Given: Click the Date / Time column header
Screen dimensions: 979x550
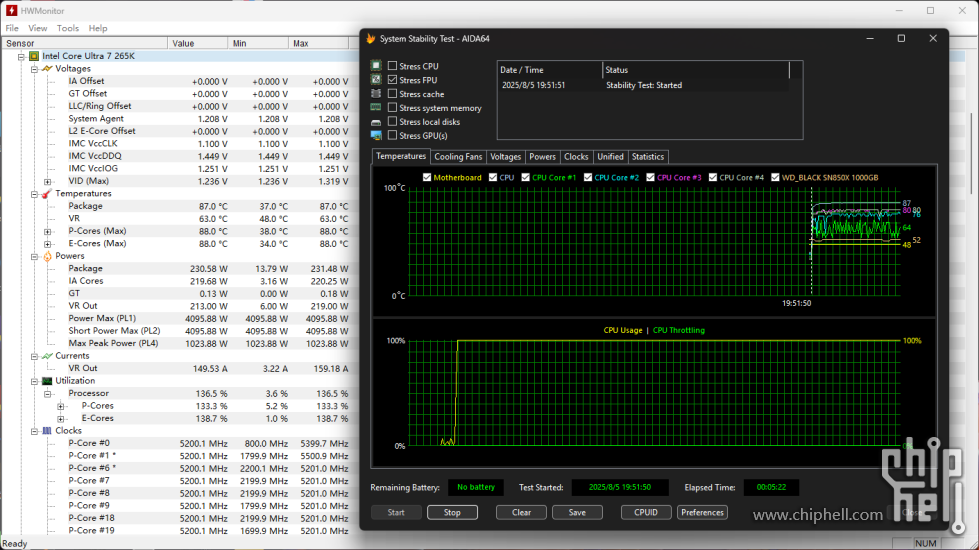Looking at the screenshot, I should [550, 70].
